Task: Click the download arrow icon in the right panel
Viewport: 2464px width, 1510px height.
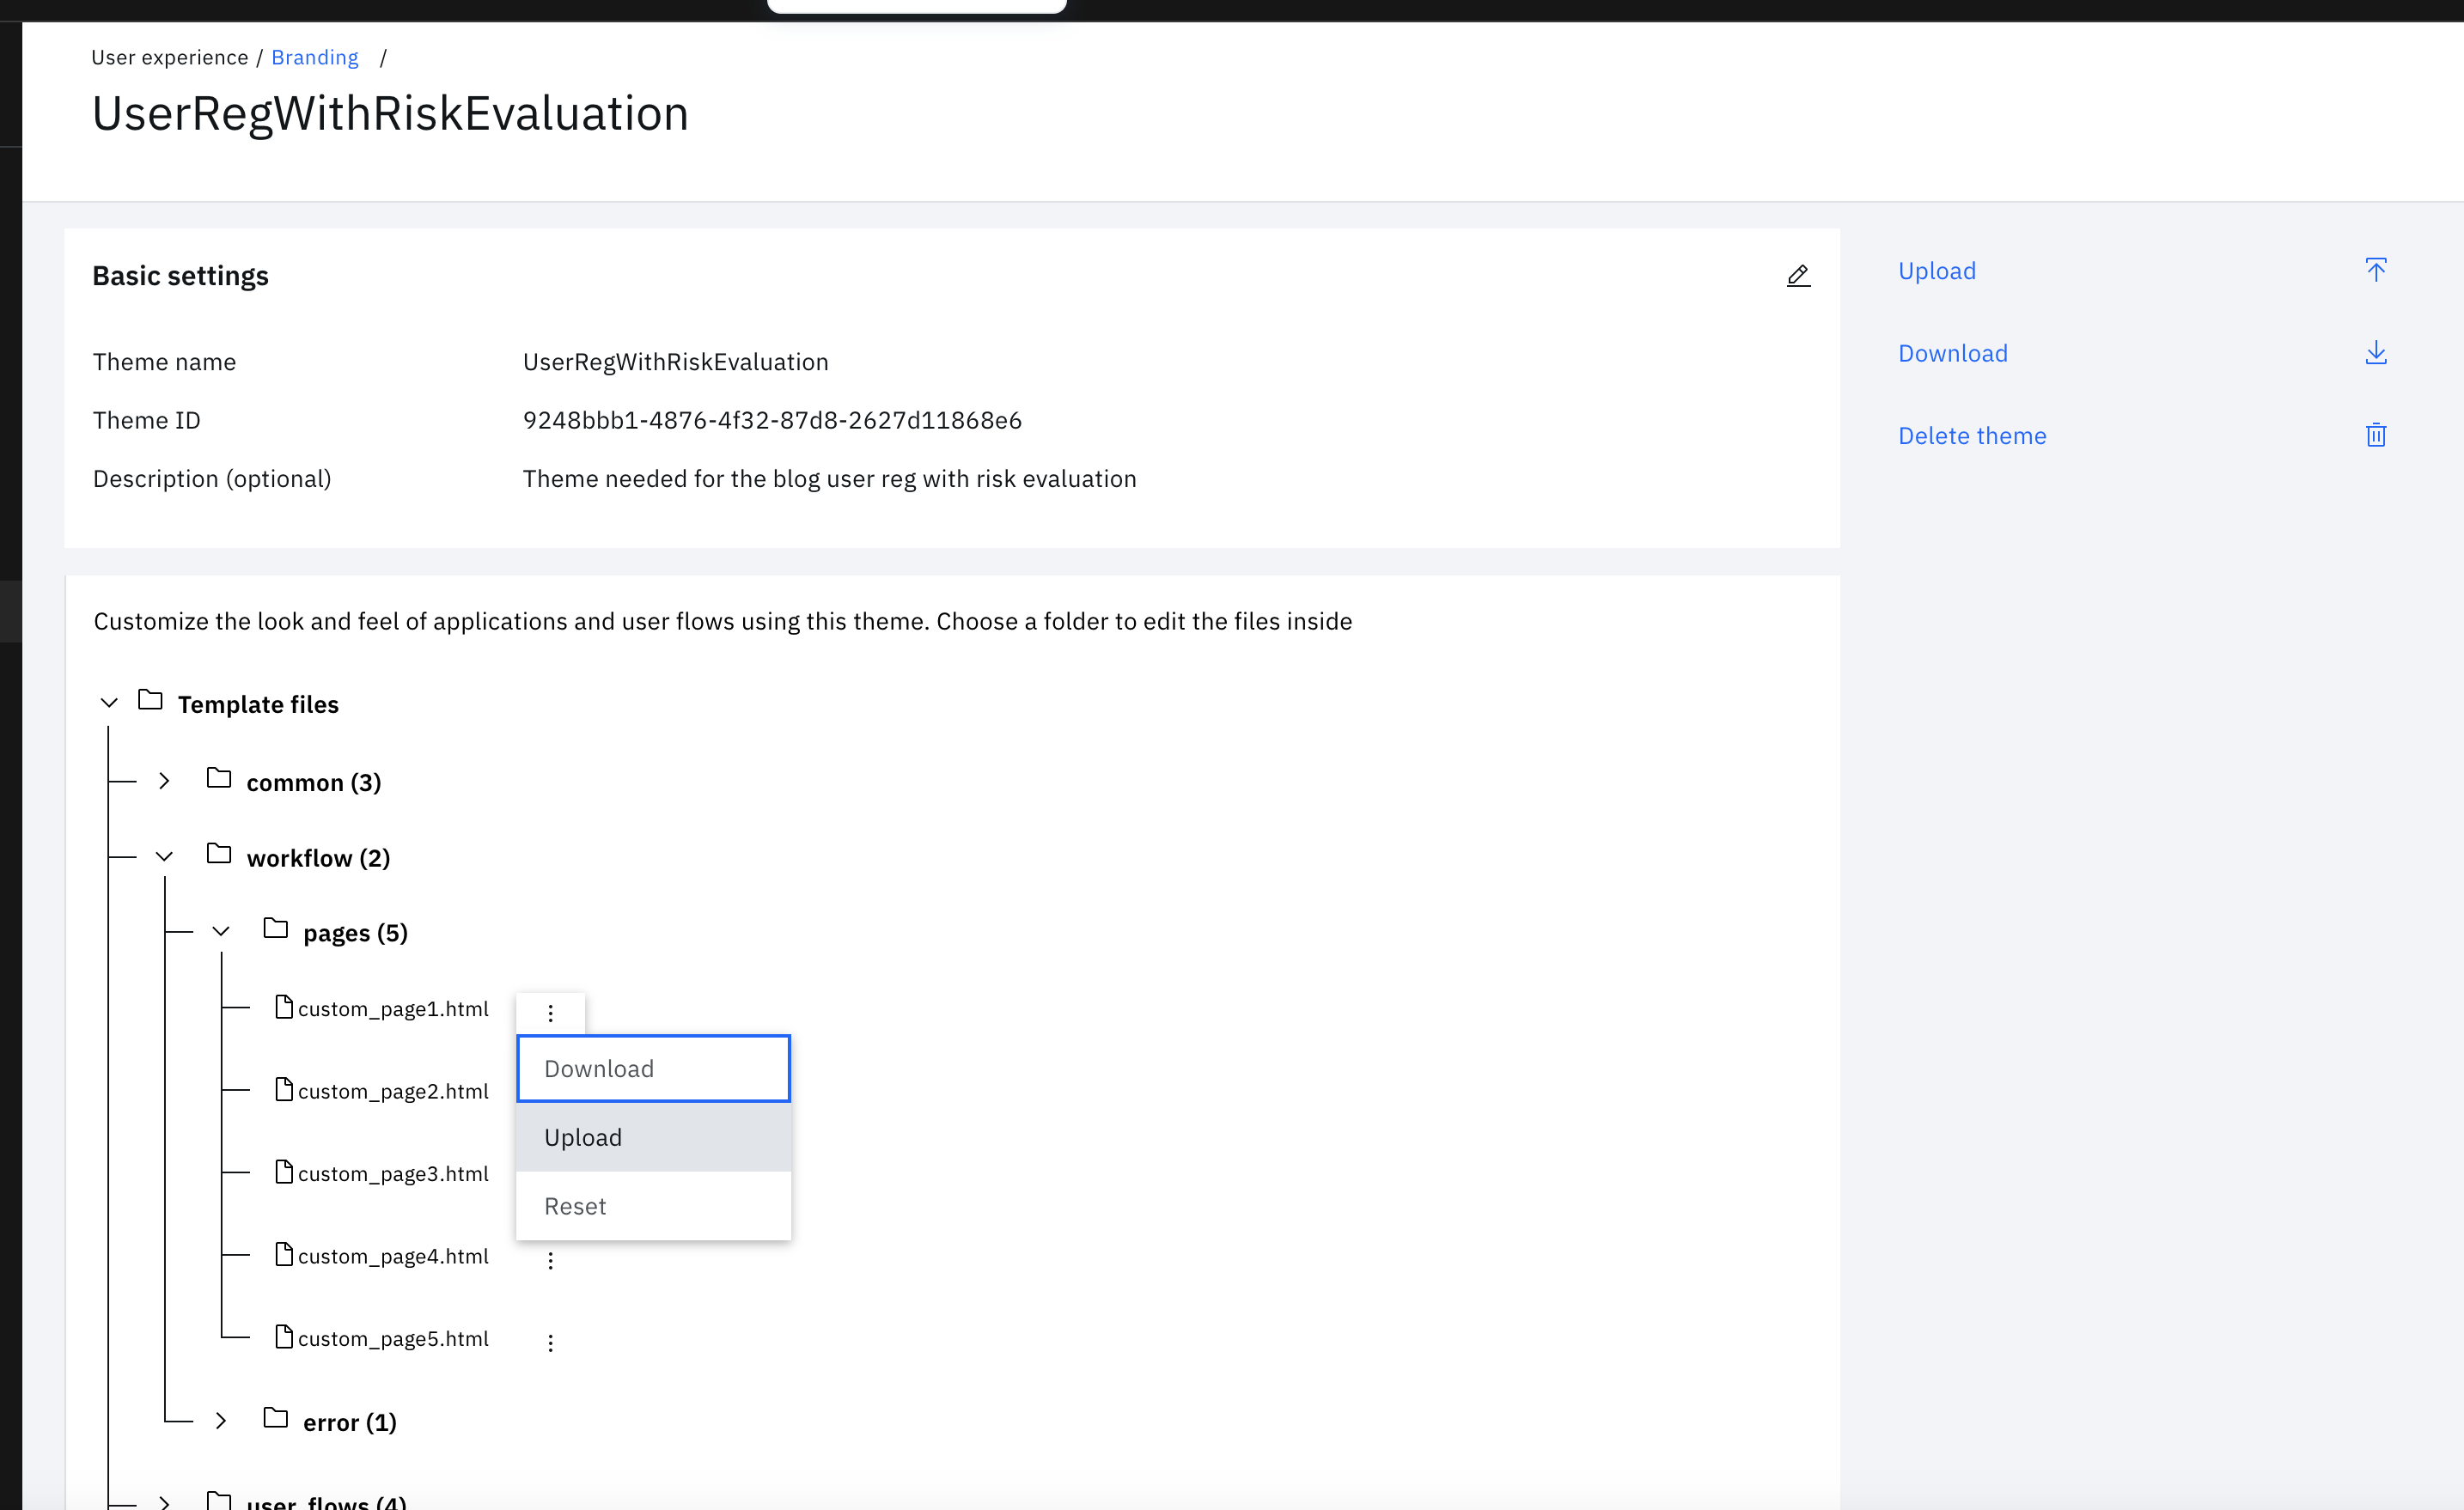Action: click(x=2376, y=353)
